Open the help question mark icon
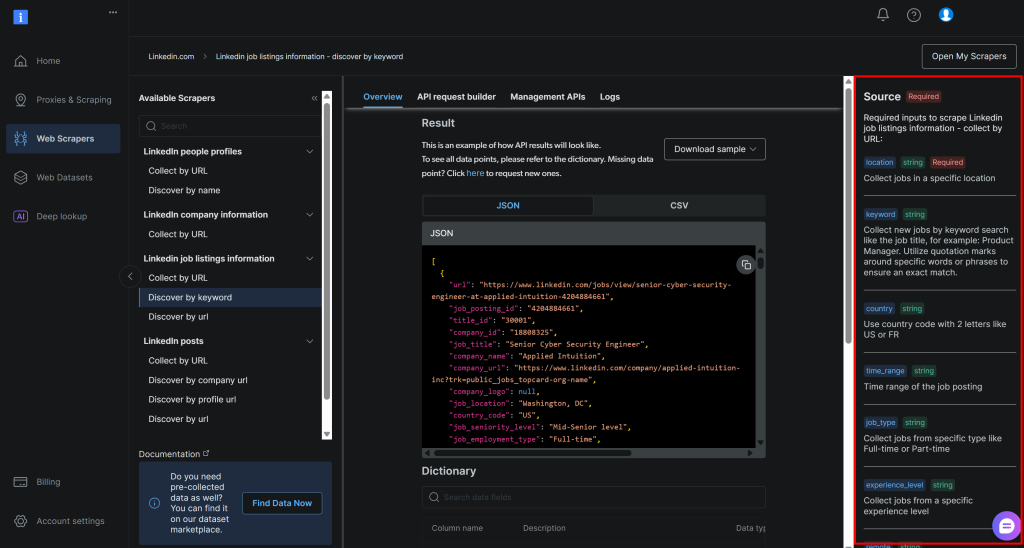The image size is (1024, 548). point(914,15)
